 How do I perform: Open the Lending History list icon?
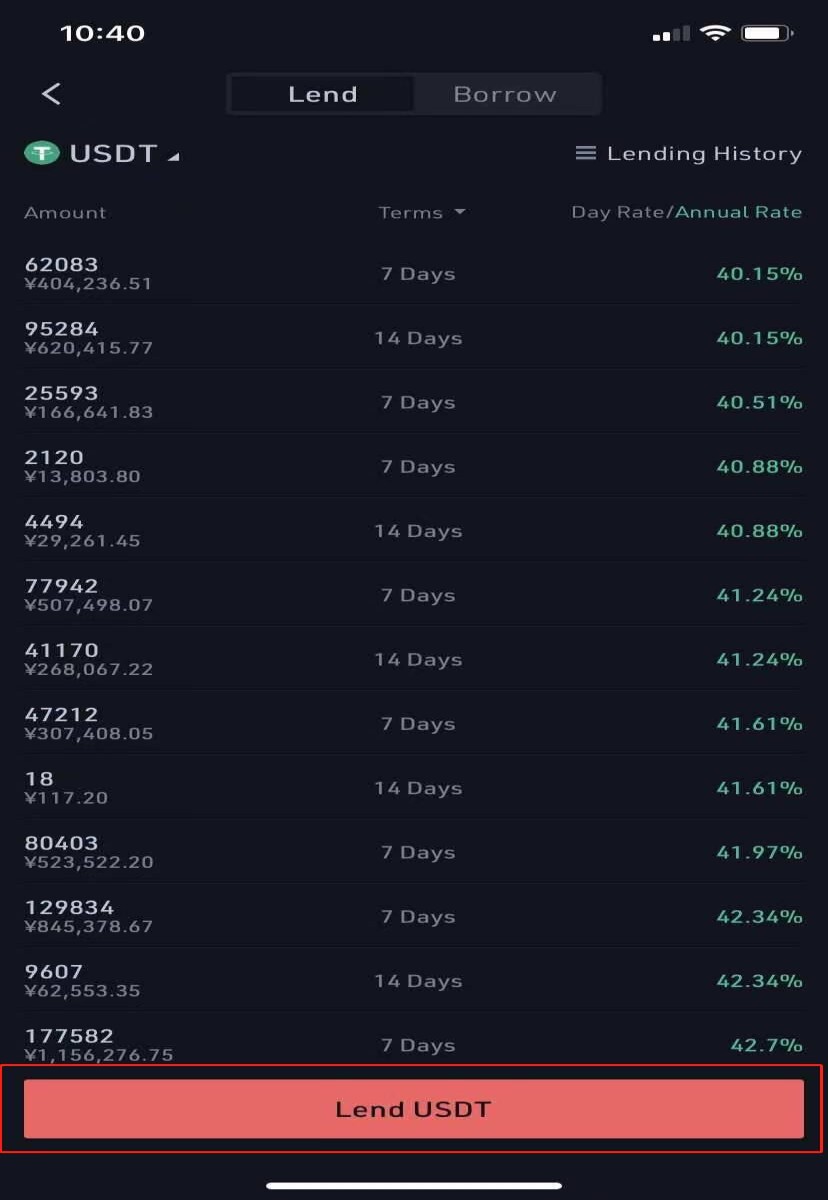(x=586, y=153)
